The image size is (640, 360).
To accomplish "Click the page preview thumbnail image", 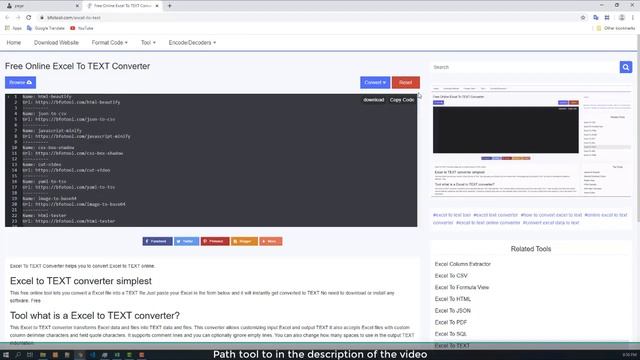I will point(531,141).
